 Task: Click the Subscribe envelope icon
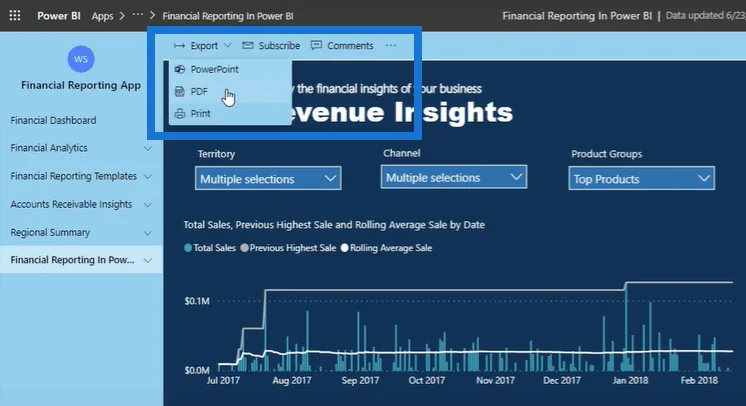tap(247, 45)
